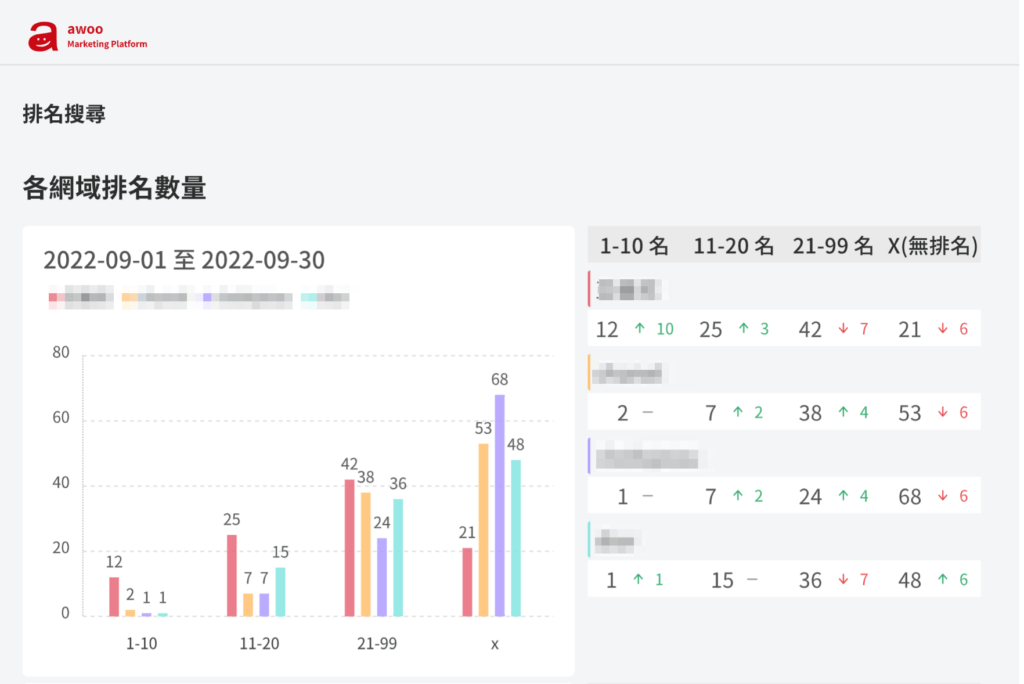Click the awoo Marketing Platform title text
The image size is (1024, 684).
click(106, 36)
